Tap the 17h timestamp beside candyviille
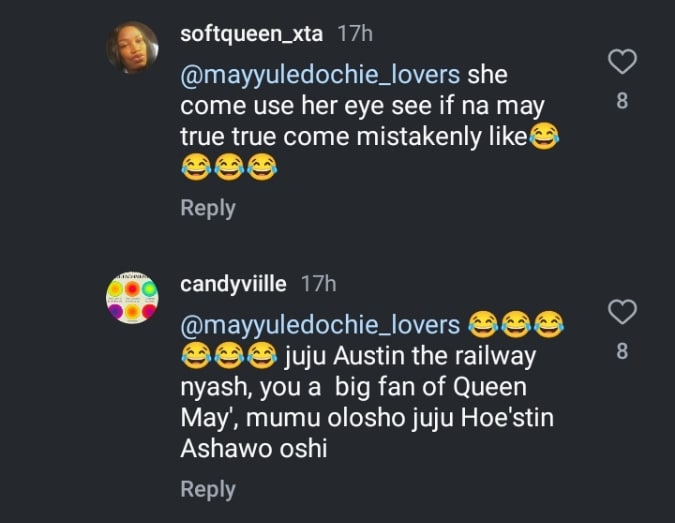This screenshot has width=675, height=523. point(318,284)
